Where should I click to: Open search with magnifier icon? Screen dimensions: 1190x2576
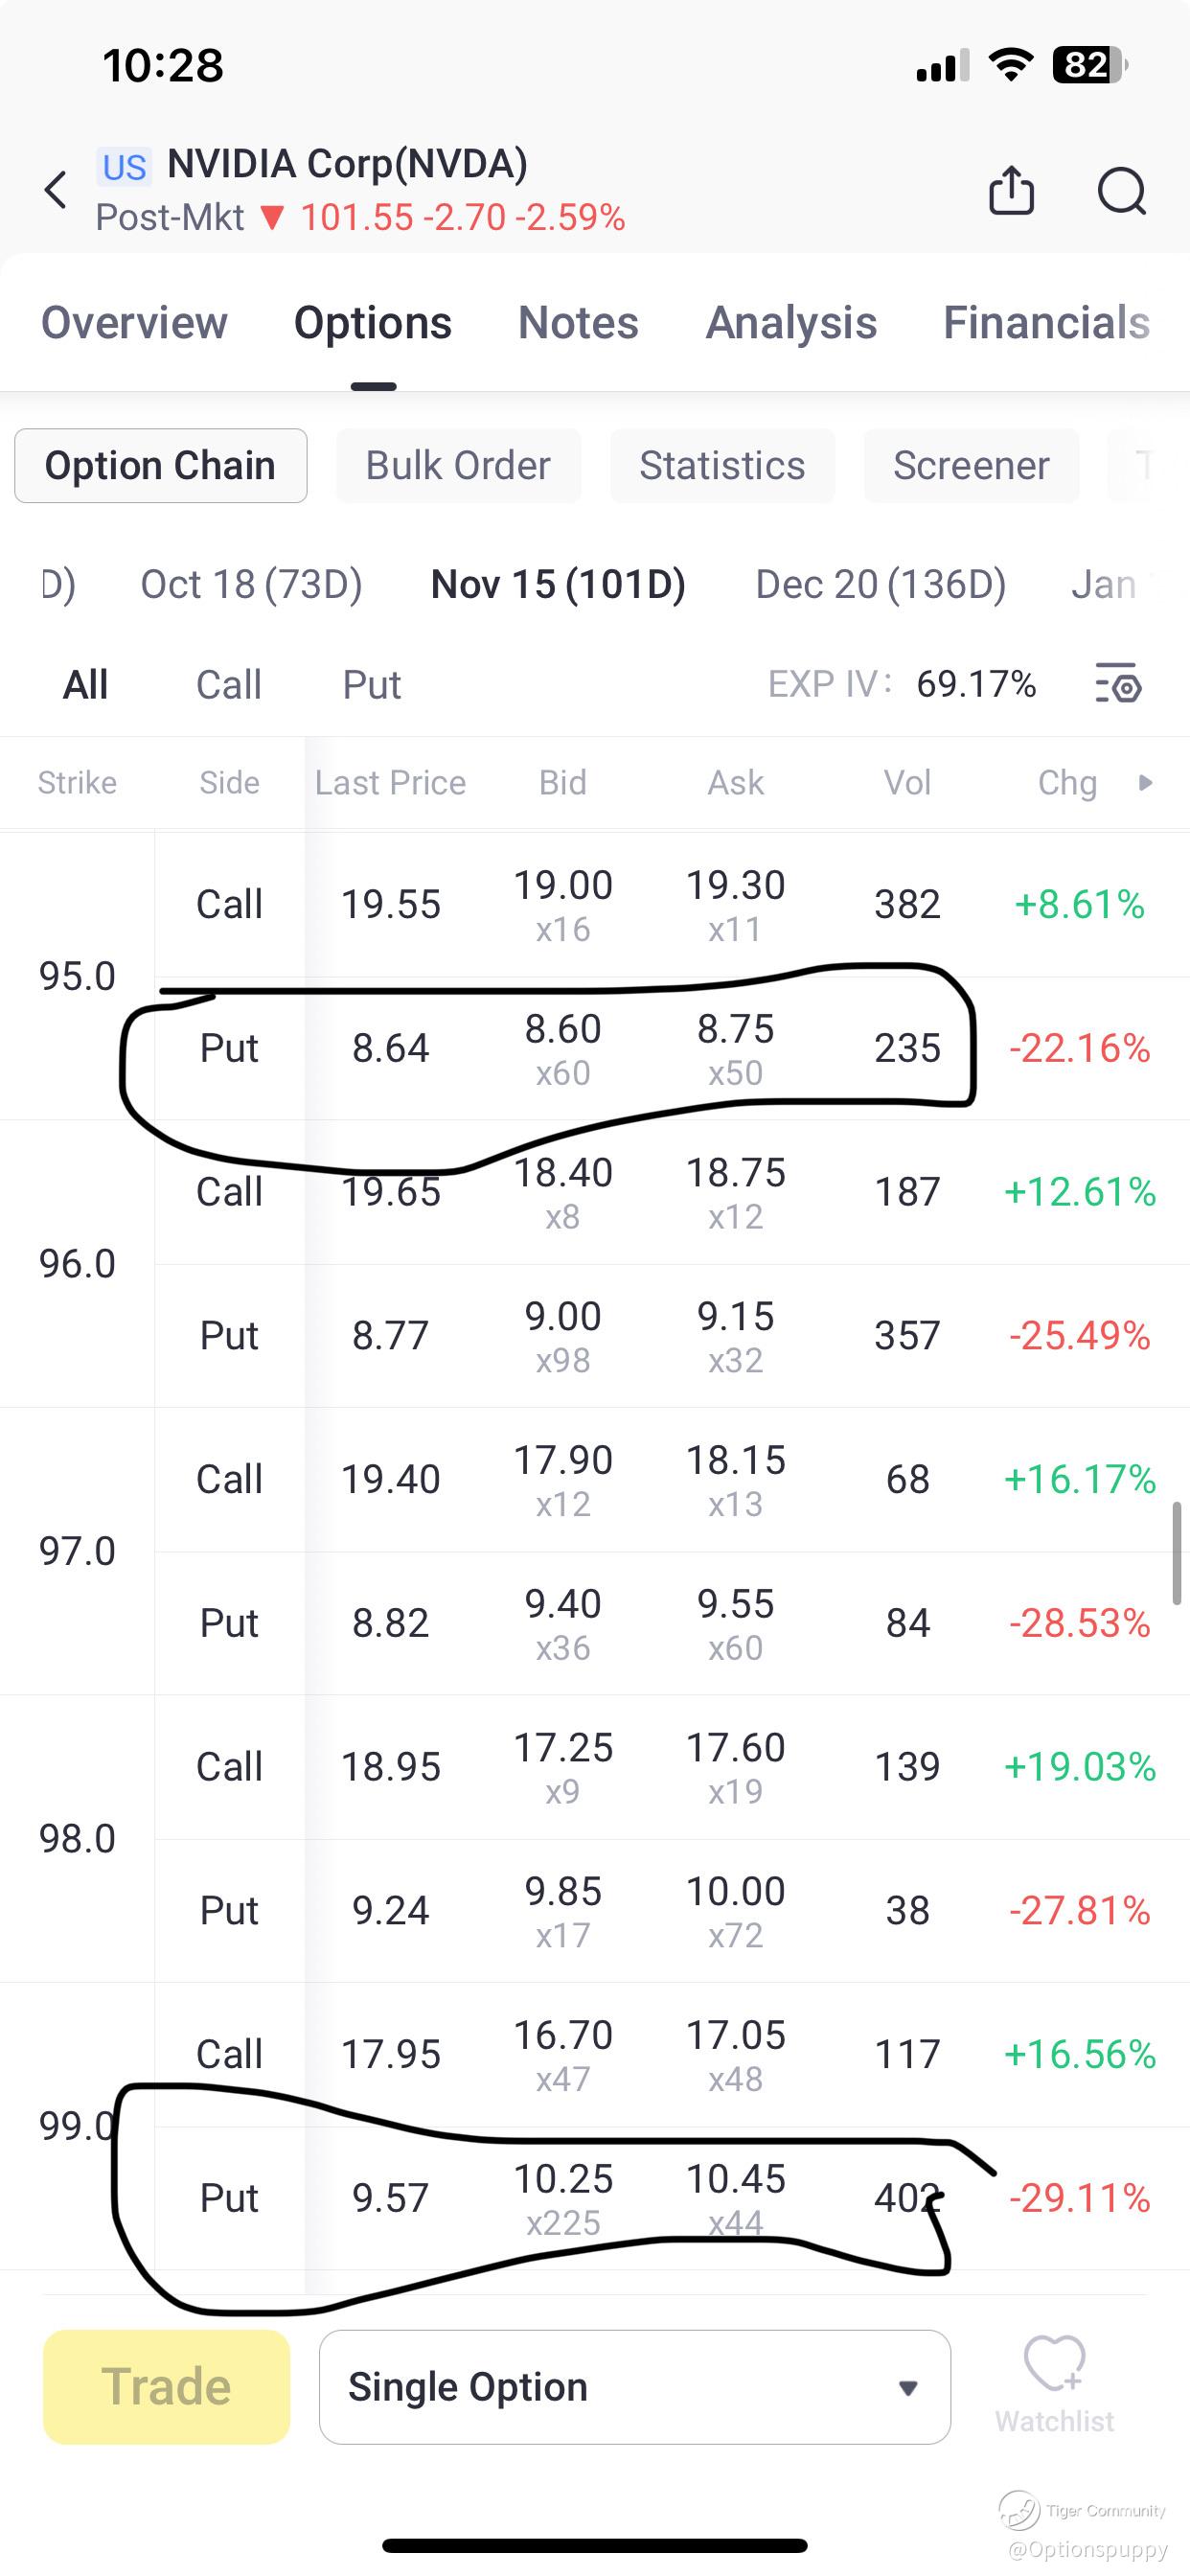click(x=1121, y=190)
